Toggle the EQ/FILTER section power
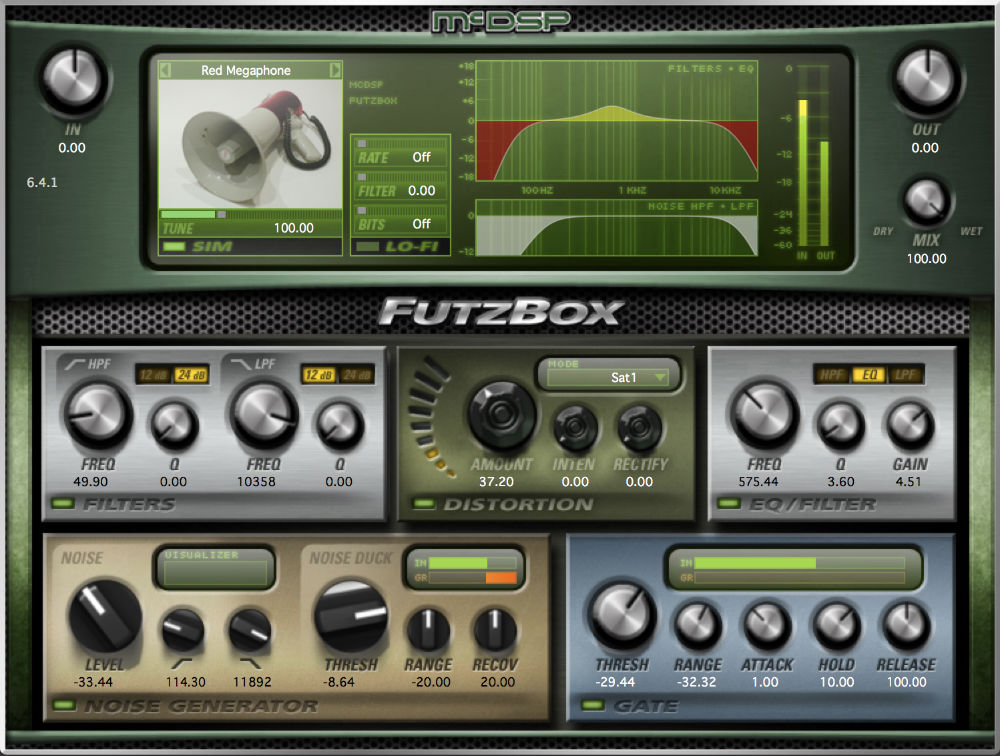The height and width of the screenshot is (756, 1000). coord(728,504)
